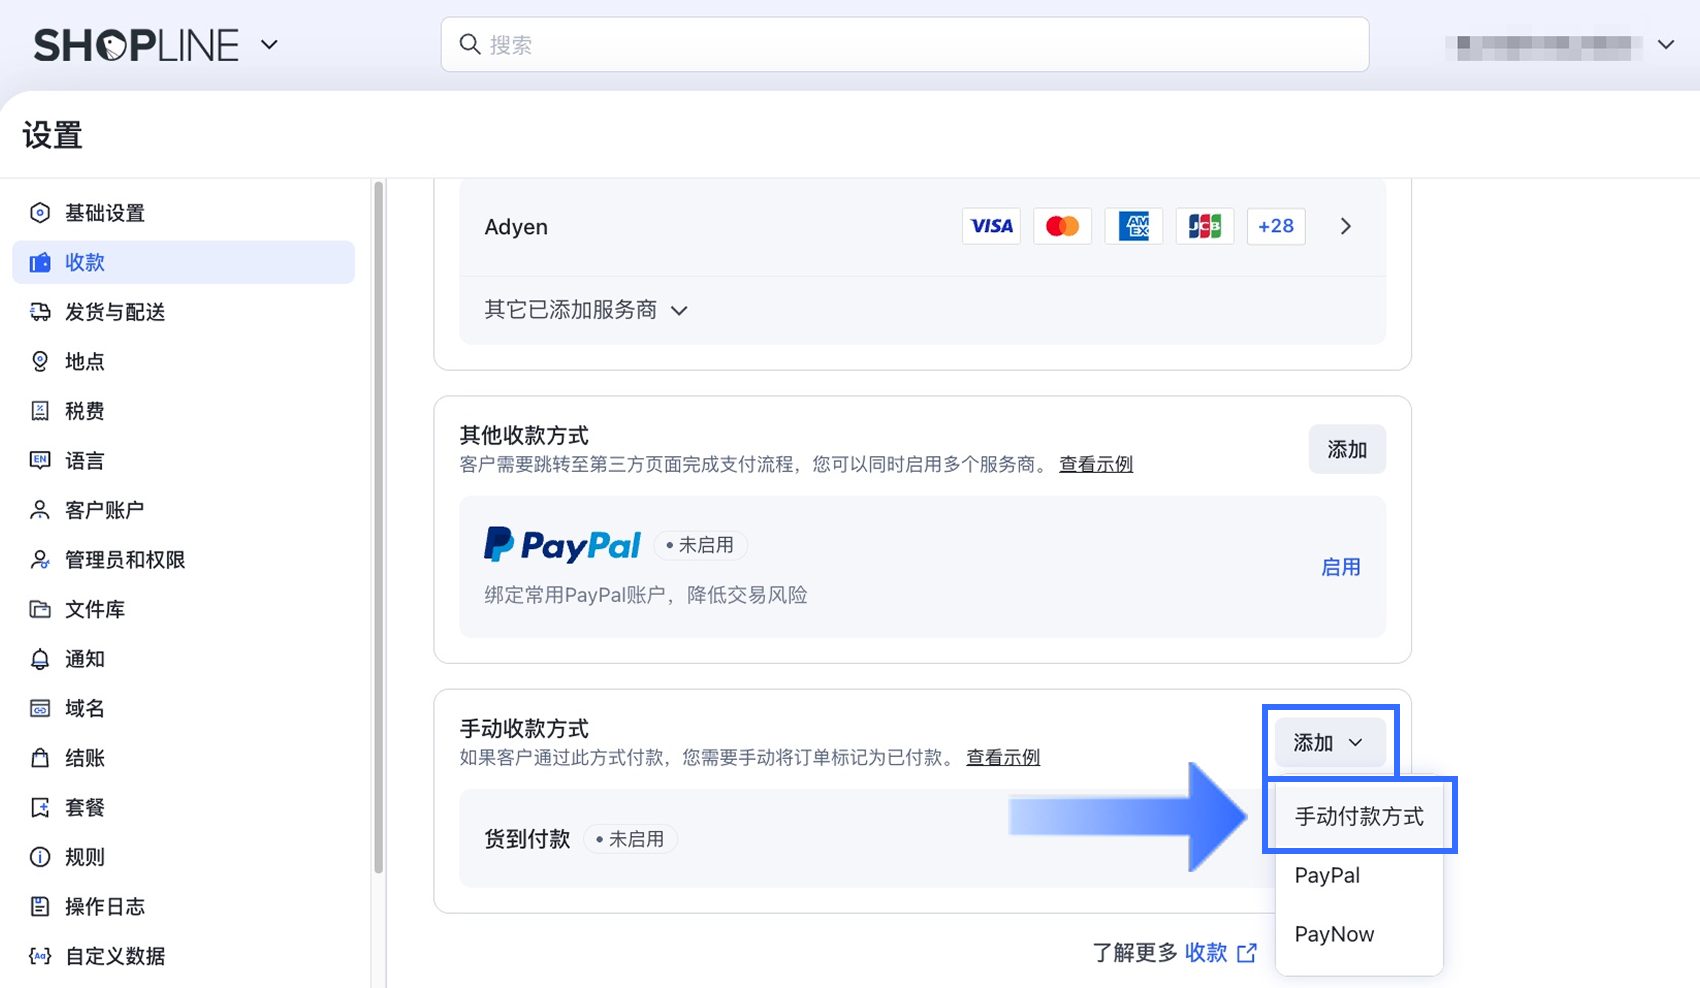Click the 结账 shopping bag icon
Screen dimensions: 1700x988
40,758
